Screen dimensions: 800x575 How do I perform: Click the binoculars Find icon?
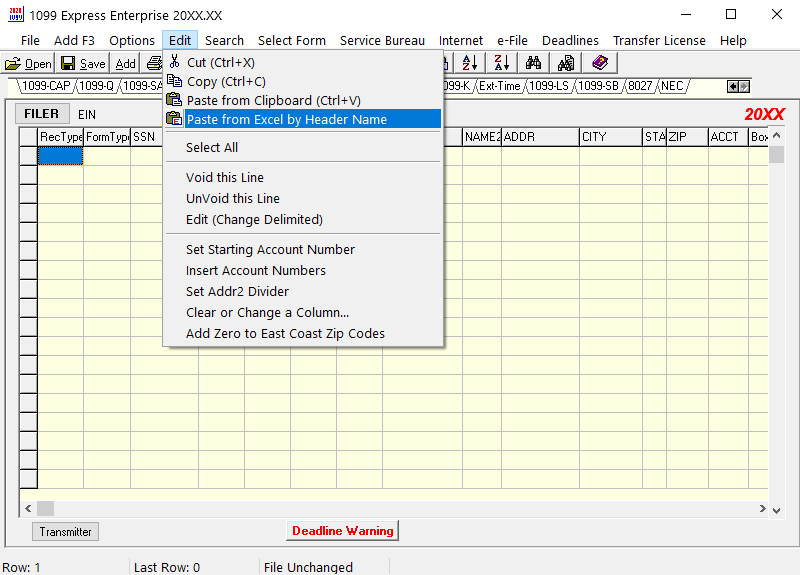click(x=534, y=63)
